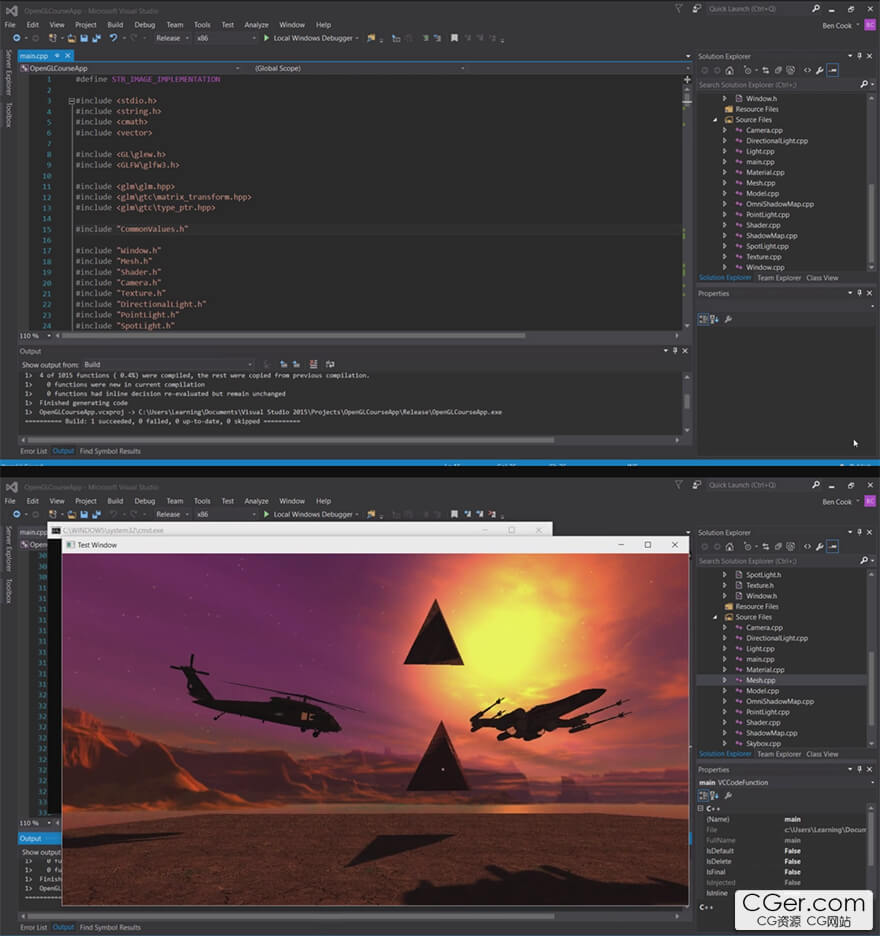Open File menu in upper window

10,25
